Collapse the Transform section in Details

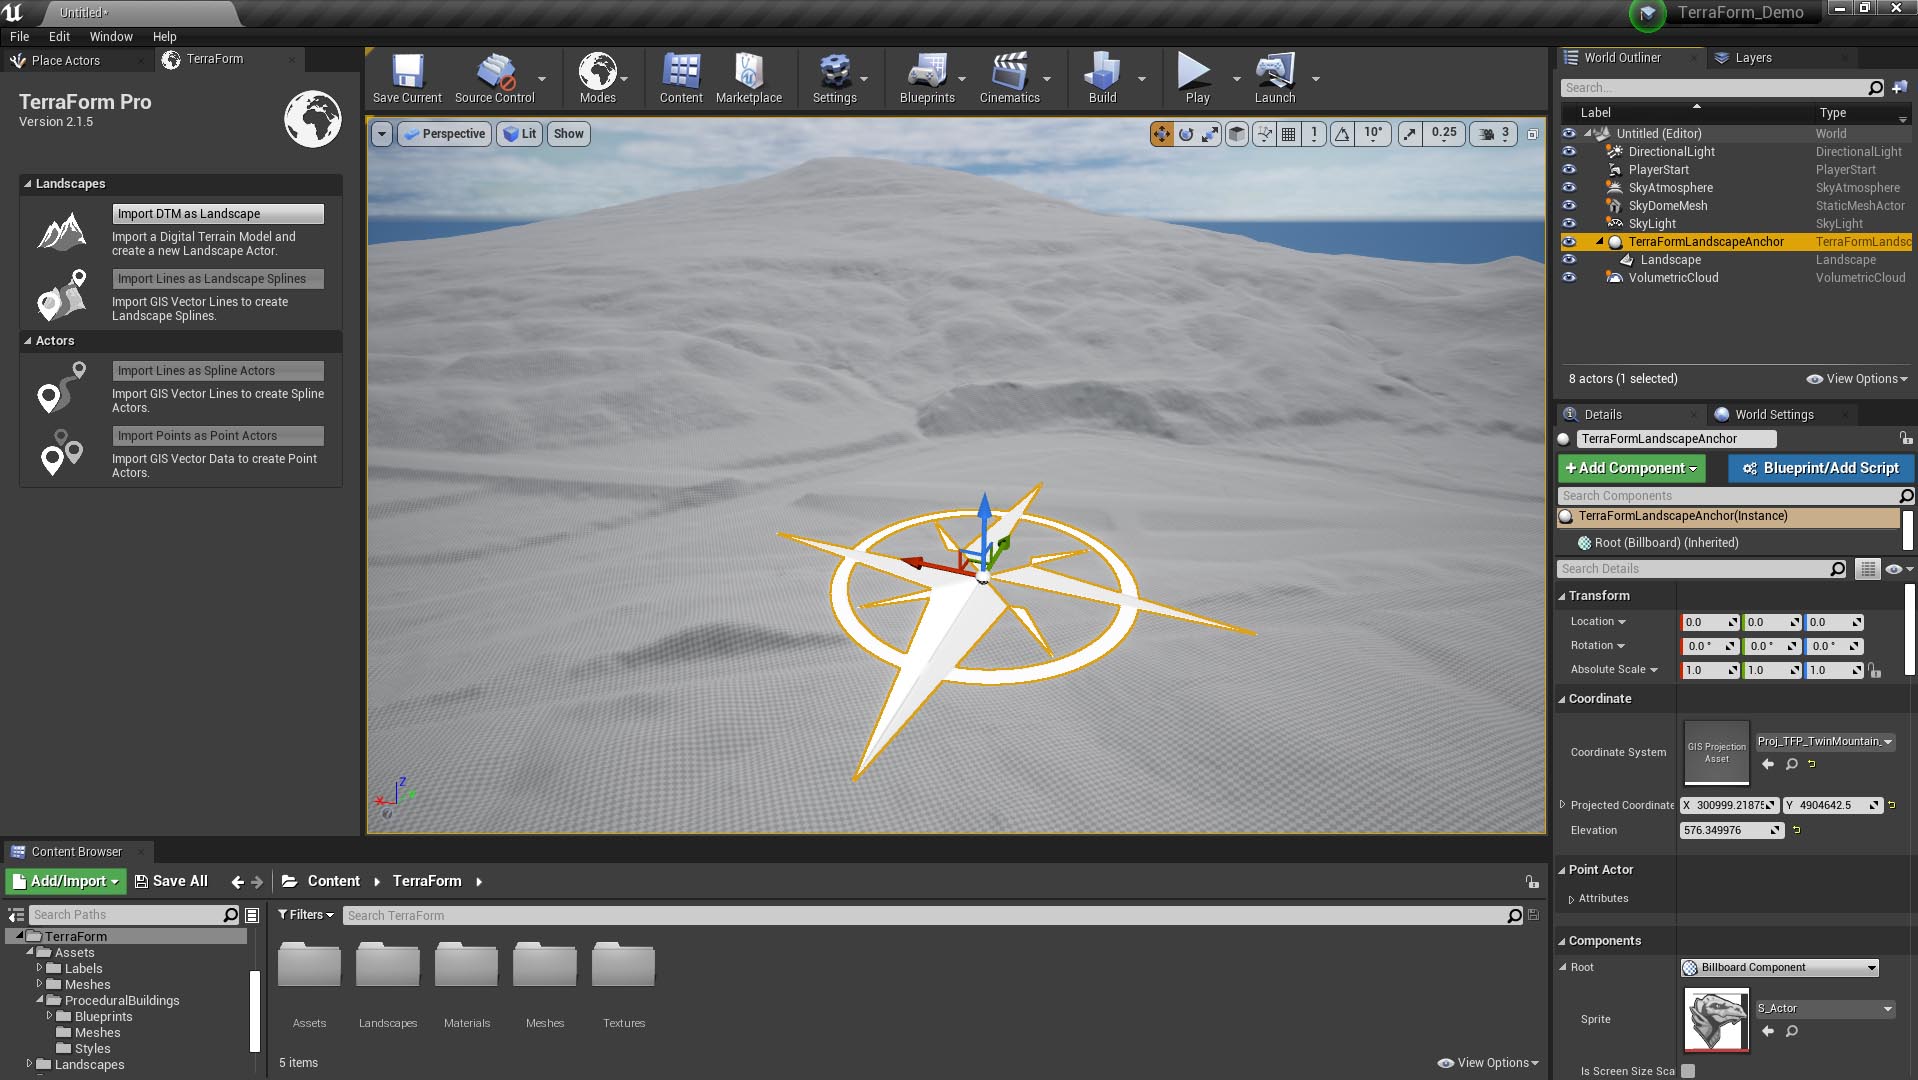[1561, 596]
